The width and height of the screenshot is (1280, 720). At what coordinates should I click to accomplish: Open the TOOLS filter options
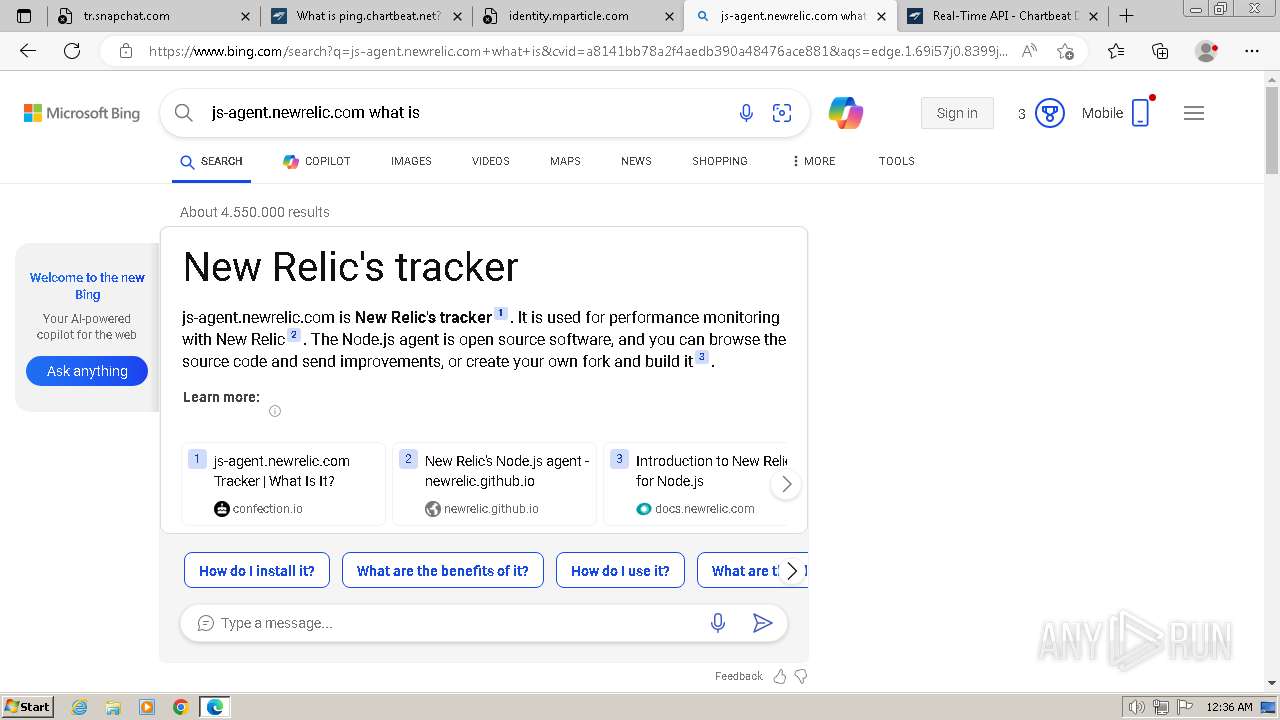pyautogui.click(x=897, y=161)
